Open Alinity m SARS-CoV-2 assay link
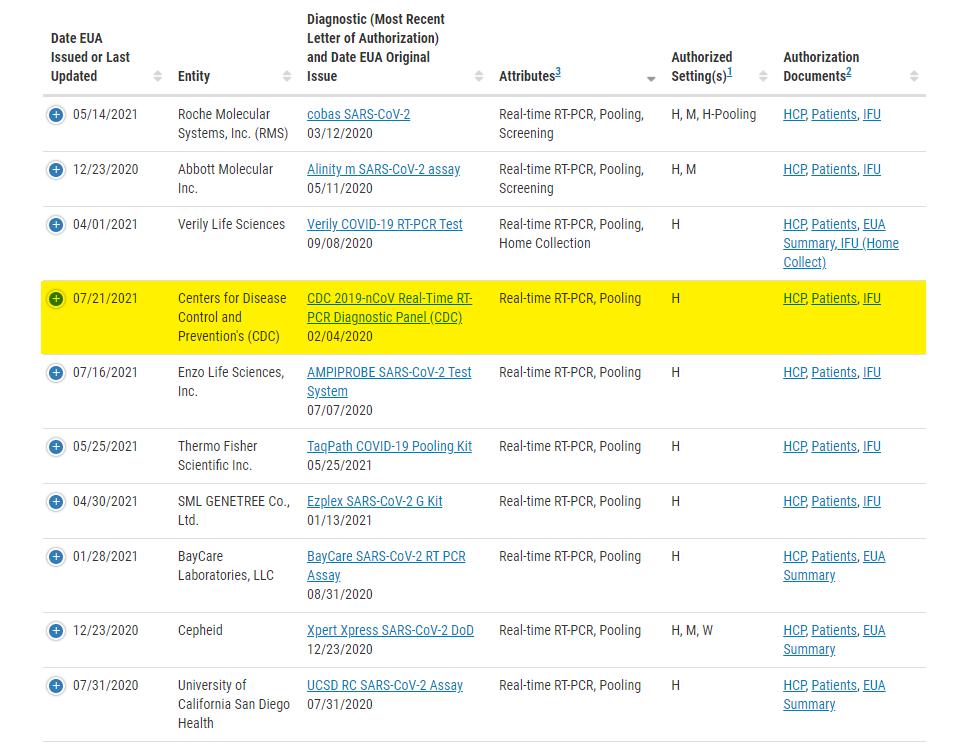 [x=383, y=169]
